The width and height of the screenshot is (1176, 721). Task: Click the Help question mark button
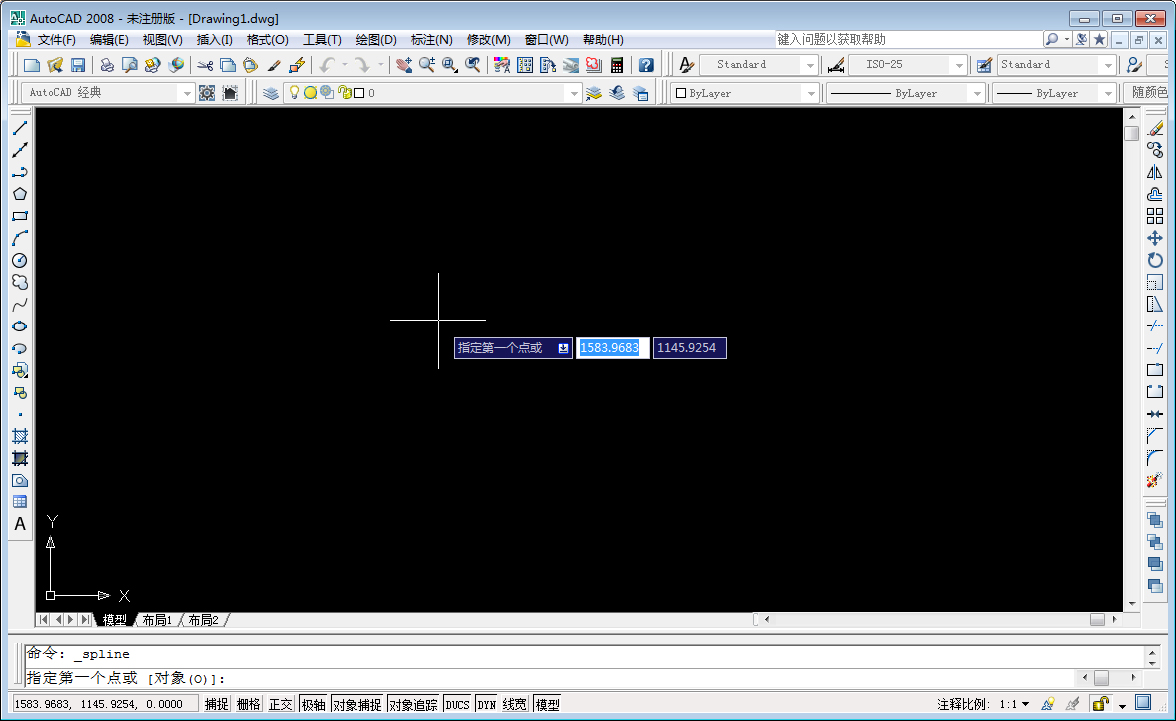[646, 63]
